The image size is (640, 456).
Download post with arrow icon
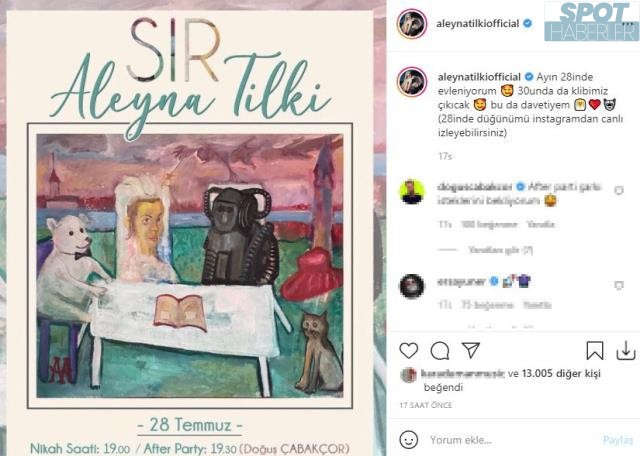pos(626,351)
